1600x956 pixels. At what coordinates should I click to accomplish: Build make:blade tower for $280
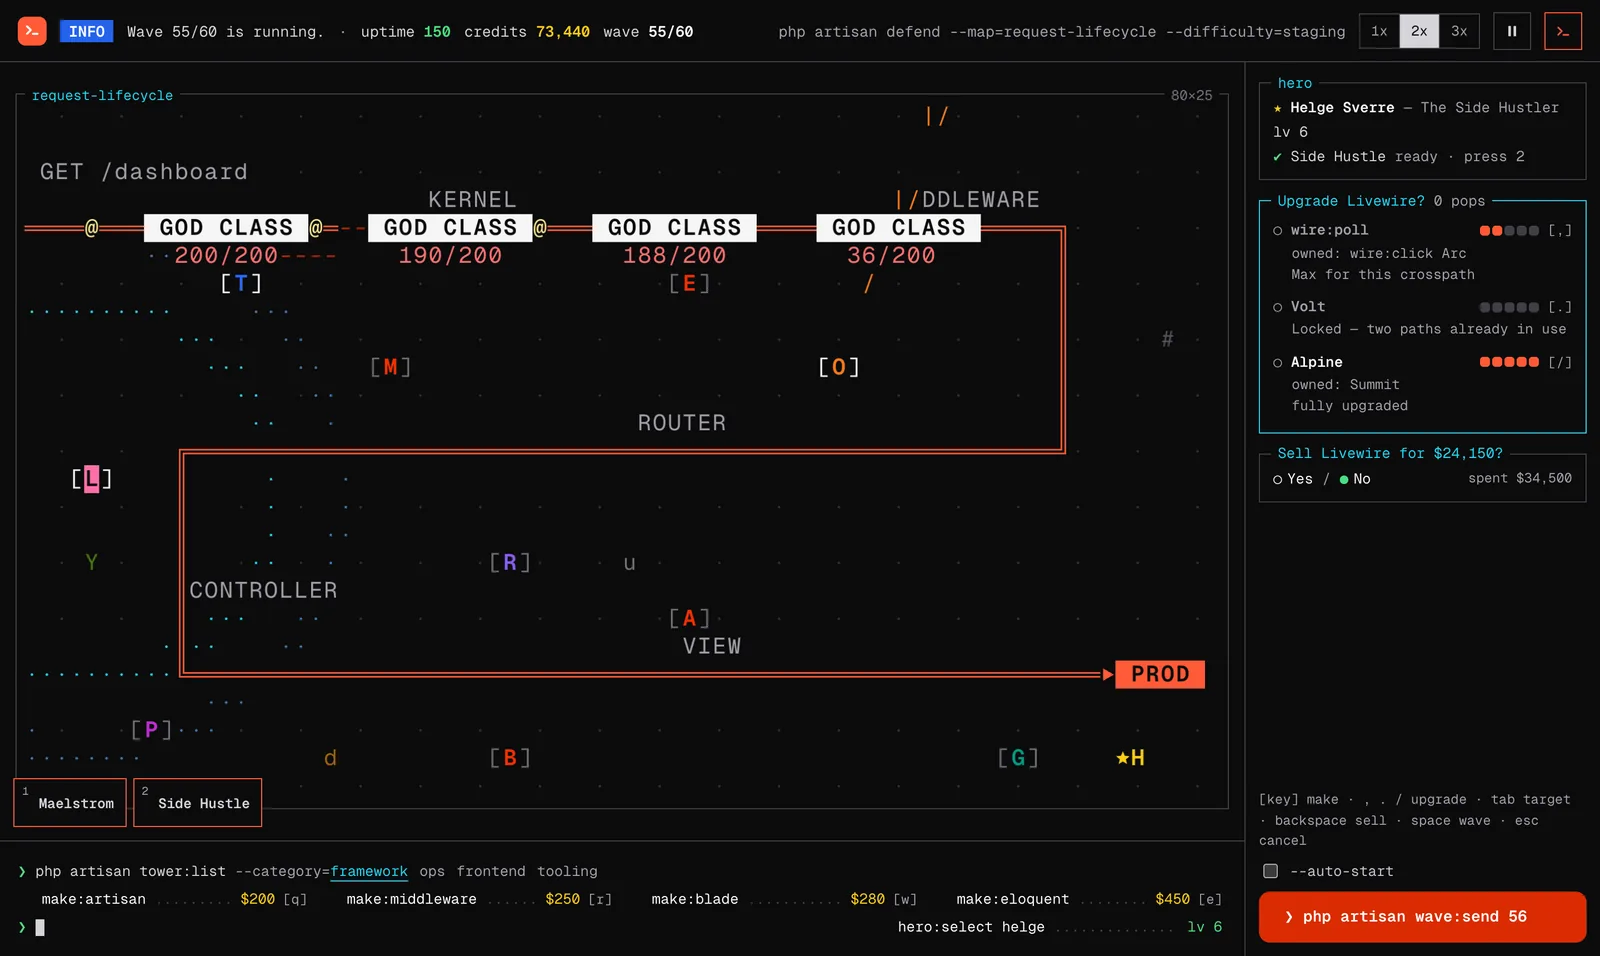point(784,899)
